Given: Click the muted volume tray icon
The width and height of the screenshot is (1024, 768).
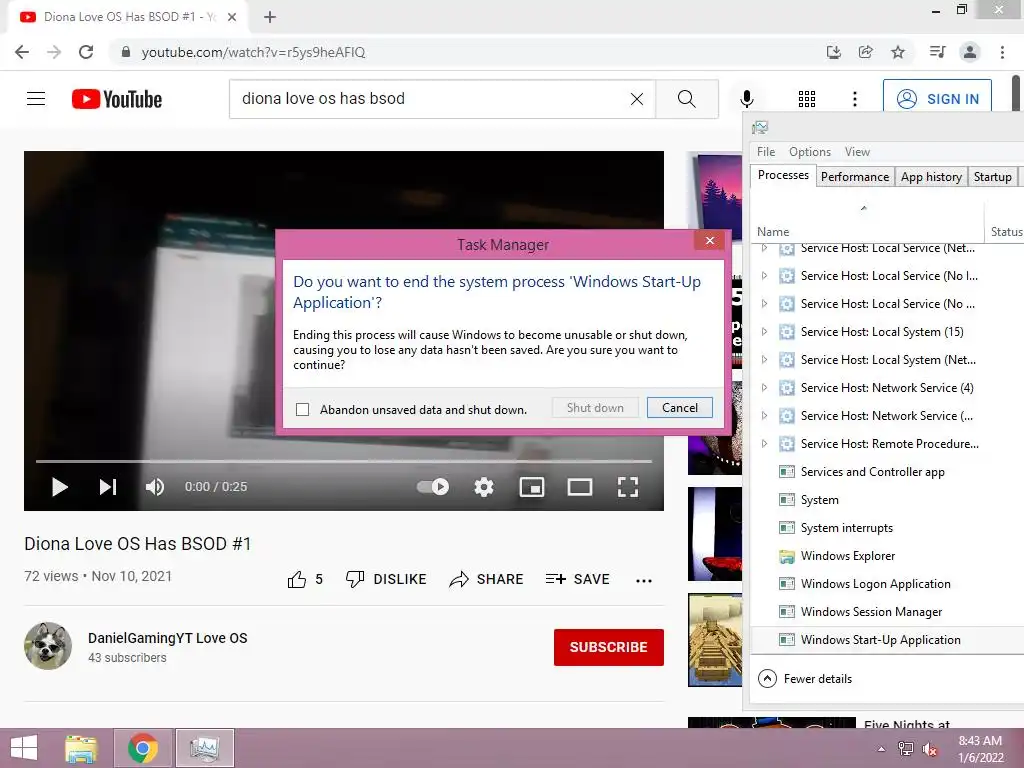Looking at the screenshot, I should (x=930, y=749).
